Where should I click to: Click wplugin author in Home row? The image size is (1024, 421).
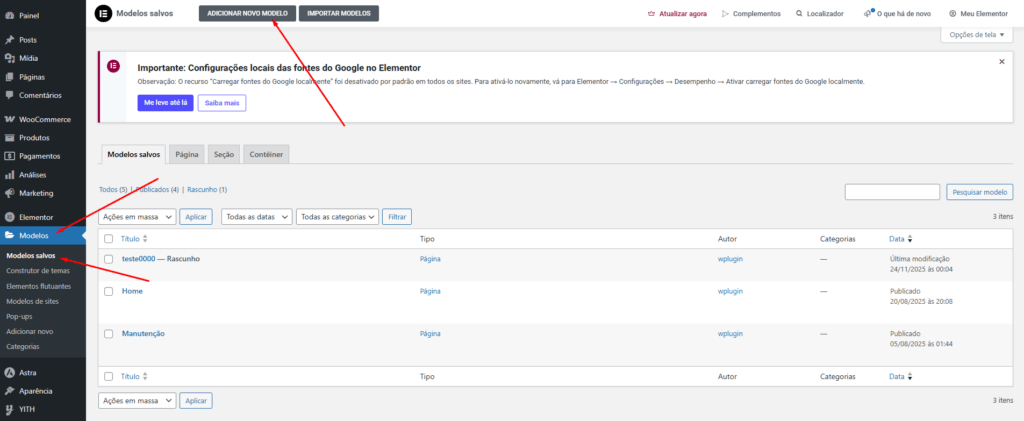point(730,291)
